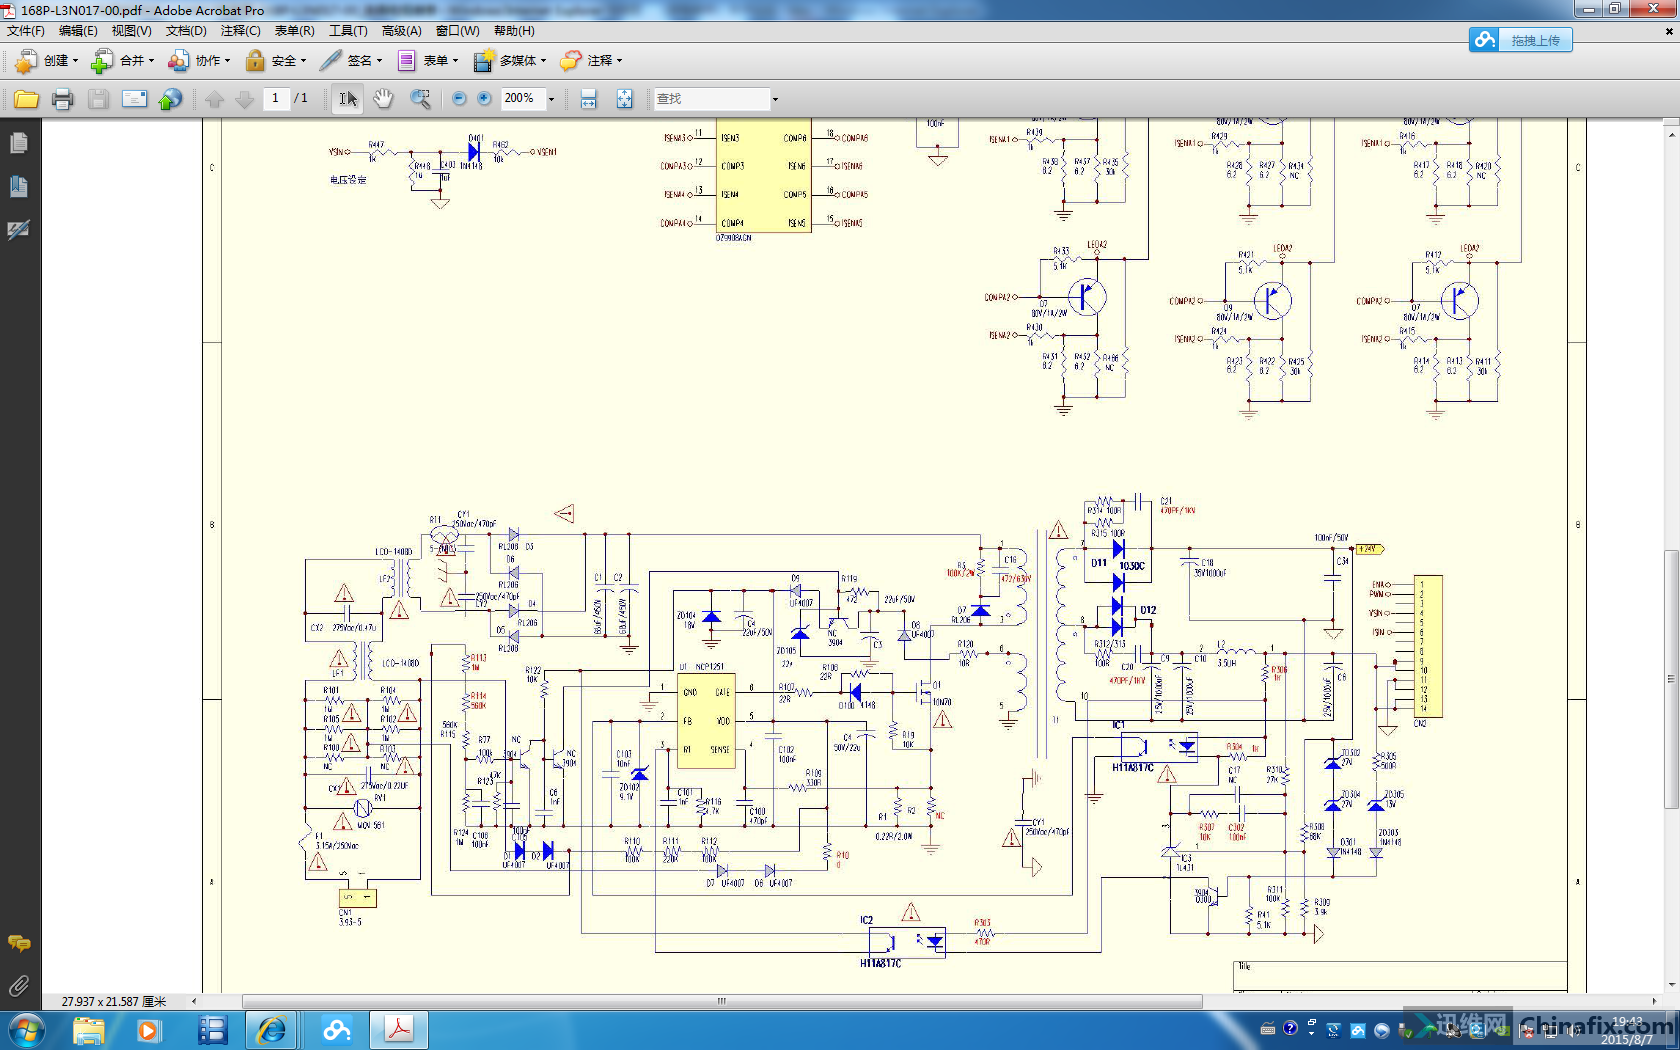Click the cloud upload 拖拽上传 button

[x=1520, y=40]
